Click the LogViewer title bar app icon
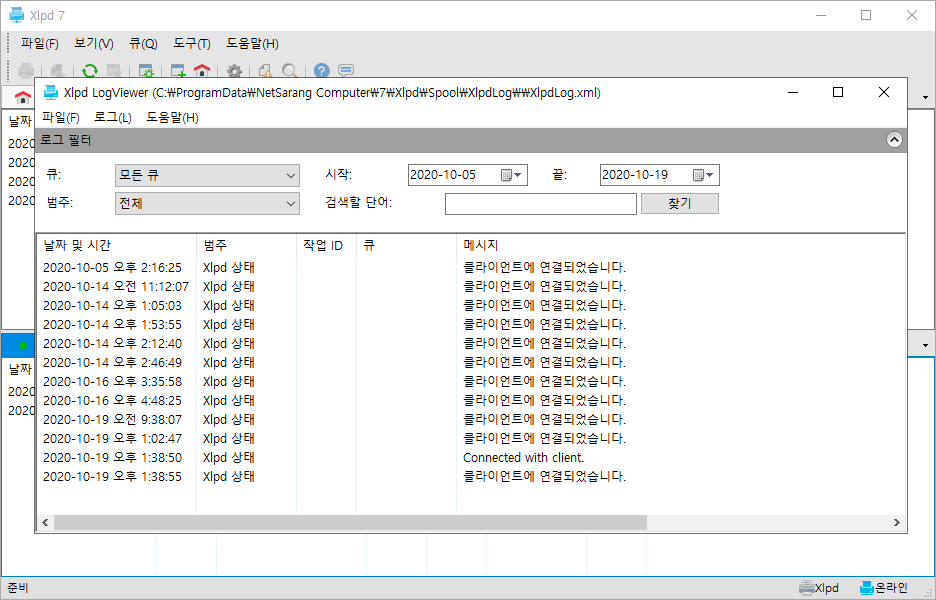 click(51, 93)
